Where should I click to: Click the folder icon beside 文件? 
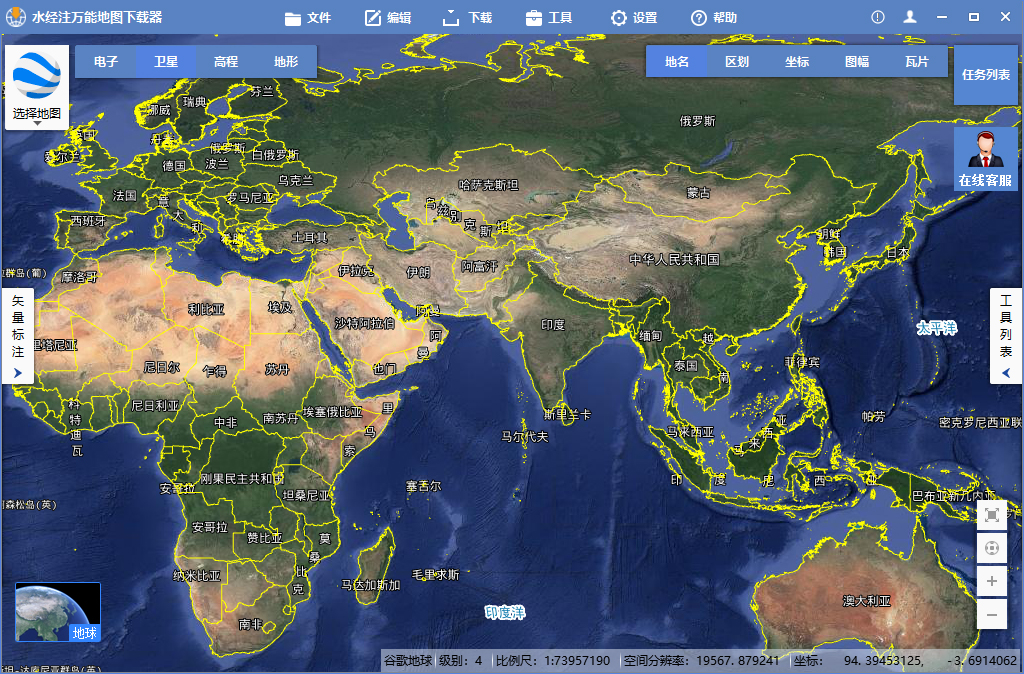(293, 18)
